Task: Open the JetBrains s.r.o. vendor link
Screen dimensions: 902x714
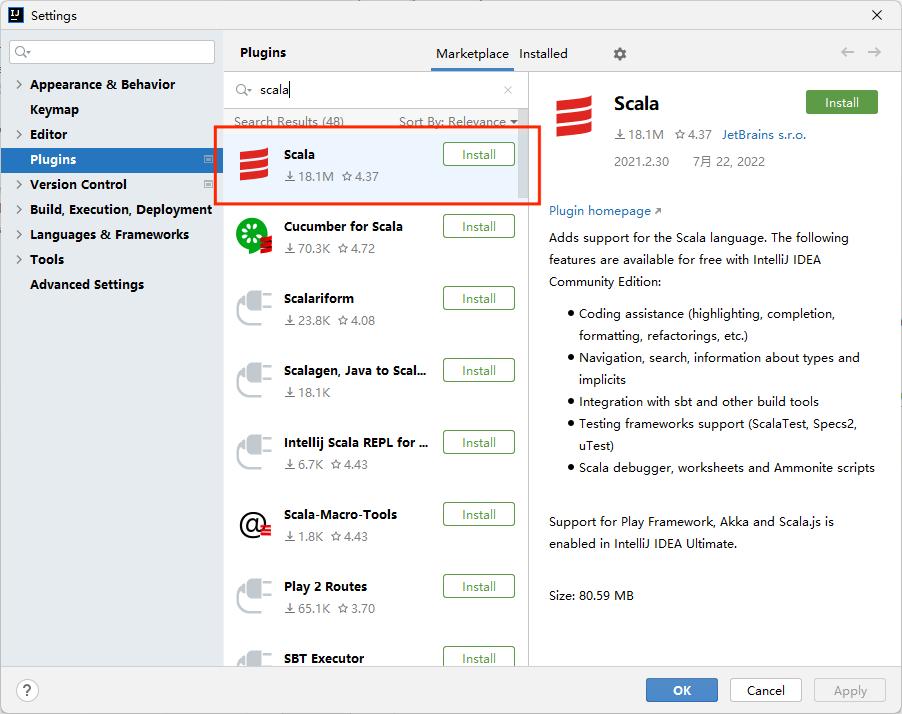Action: click(764, 135)
